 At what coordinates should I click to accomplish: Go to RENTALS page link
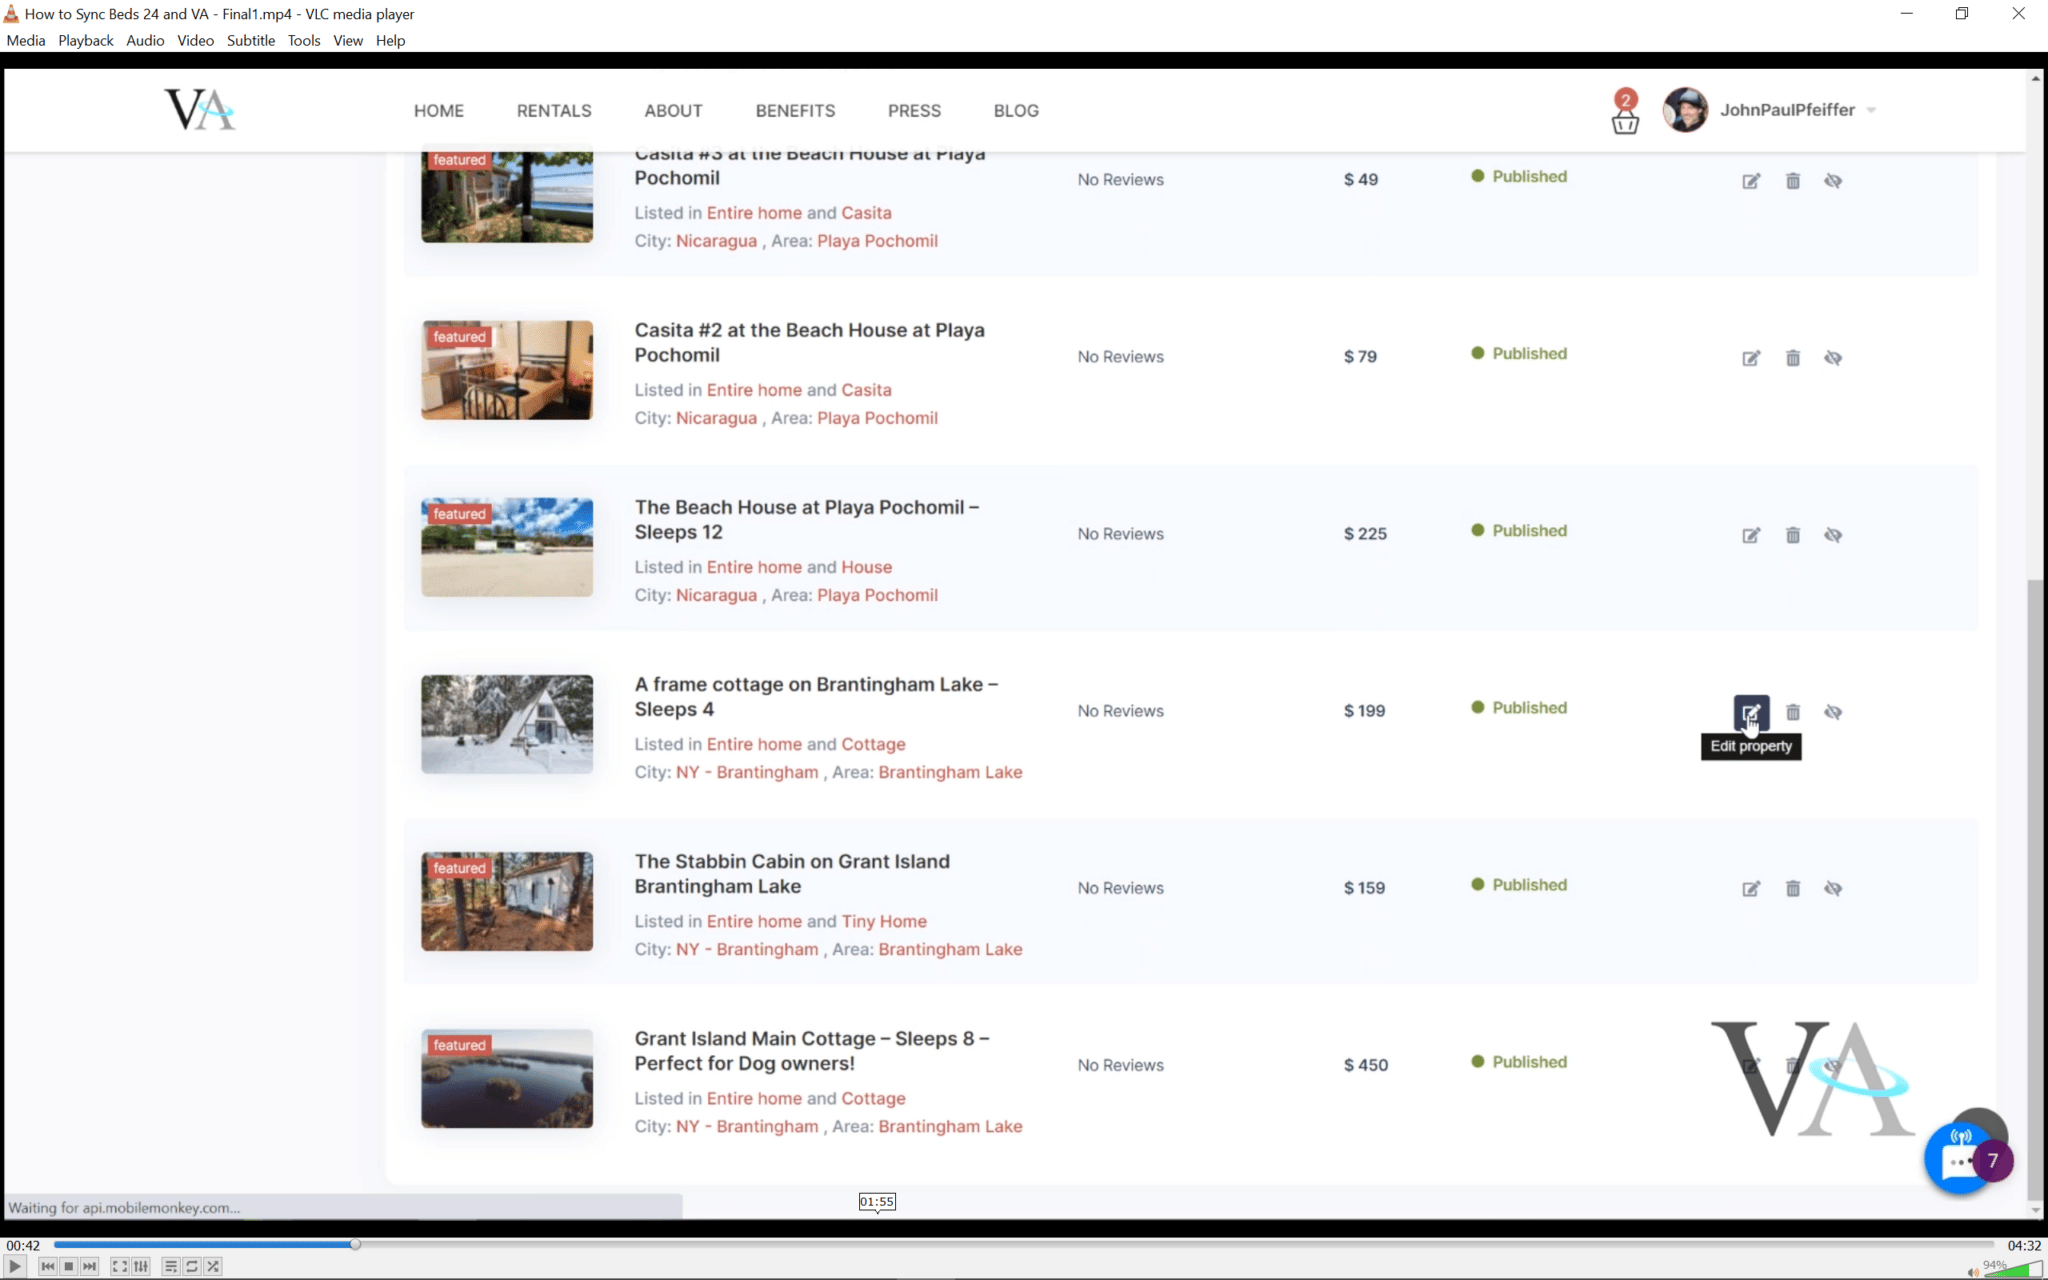[554, 110]
